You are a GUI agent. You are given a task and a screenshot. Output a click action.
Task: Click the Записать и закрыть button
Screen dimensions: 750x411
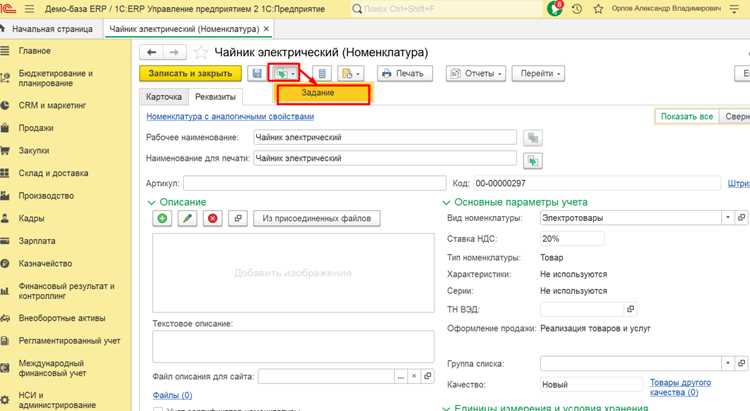point(190,74)
